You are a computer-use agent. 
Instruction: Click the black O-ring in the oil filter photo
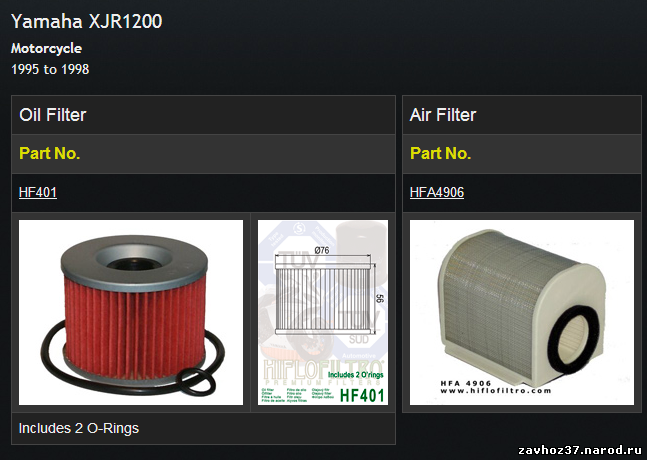(x=200, y=381)
